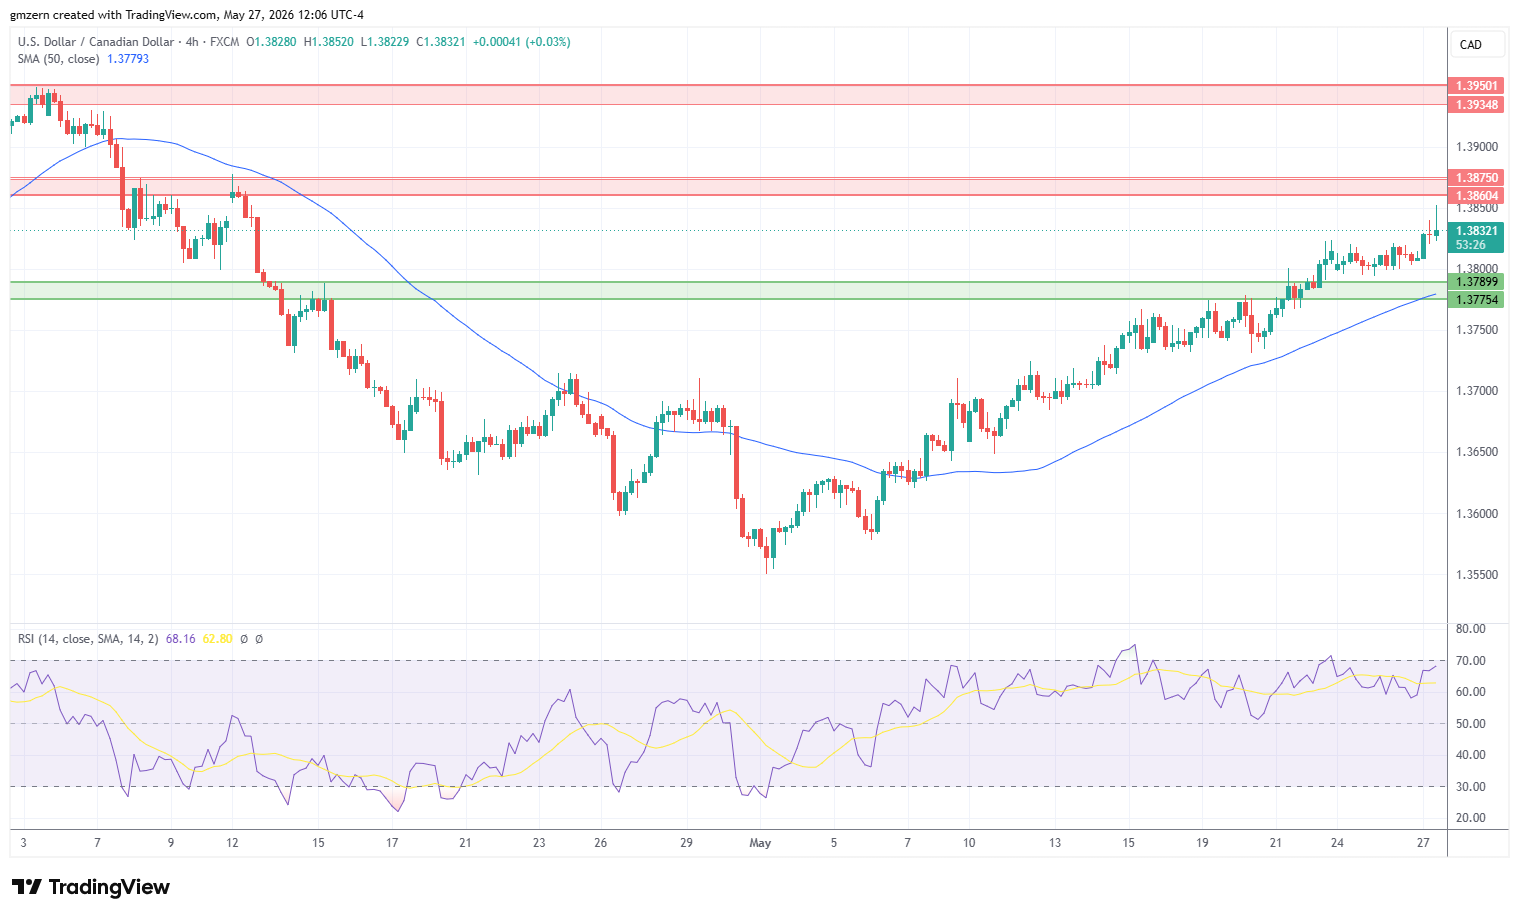Screen dimensions: 1519x917
Task: Click the 30.00 RSI scale label
Action: (1471, 787)
